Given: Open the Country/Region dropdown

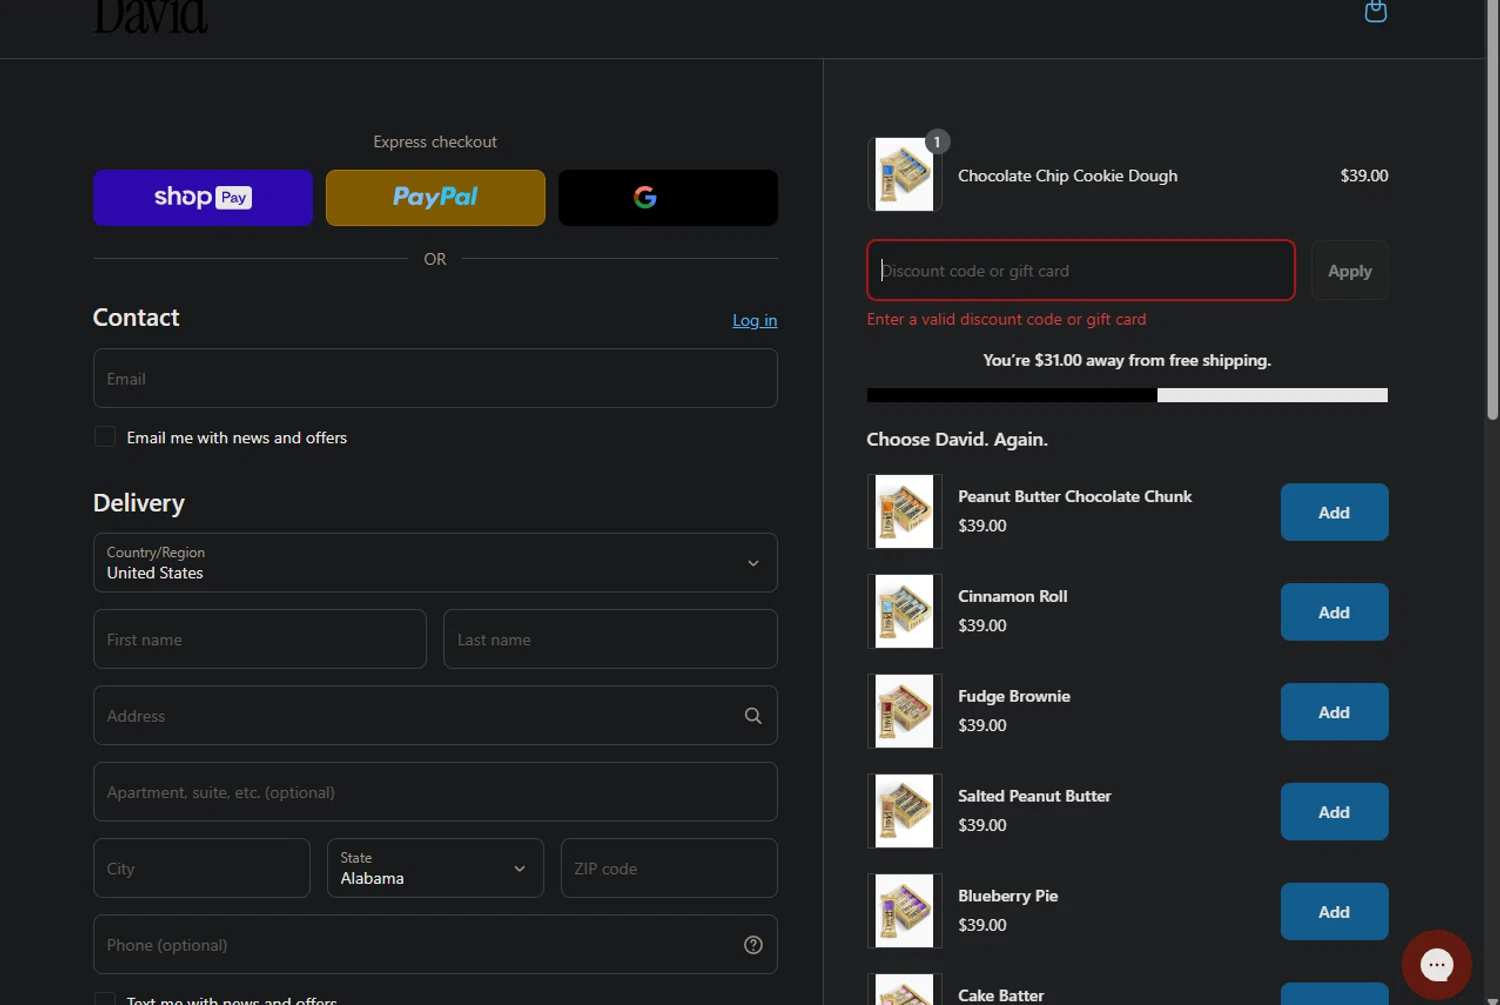Looking at the screenshot, I should pyautogui.click(x=435, y=563).
